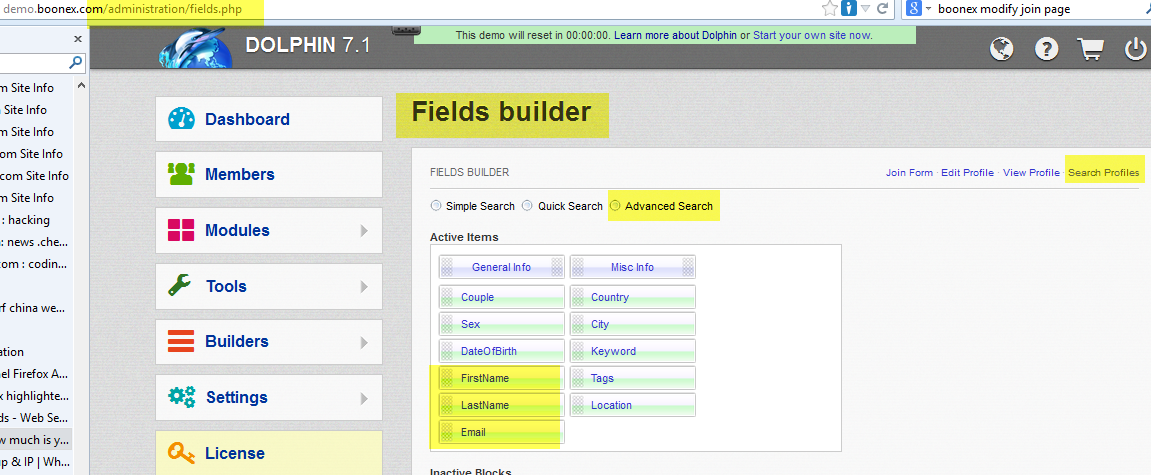
Task: Click the Settings gears icon
Action: 181,397
